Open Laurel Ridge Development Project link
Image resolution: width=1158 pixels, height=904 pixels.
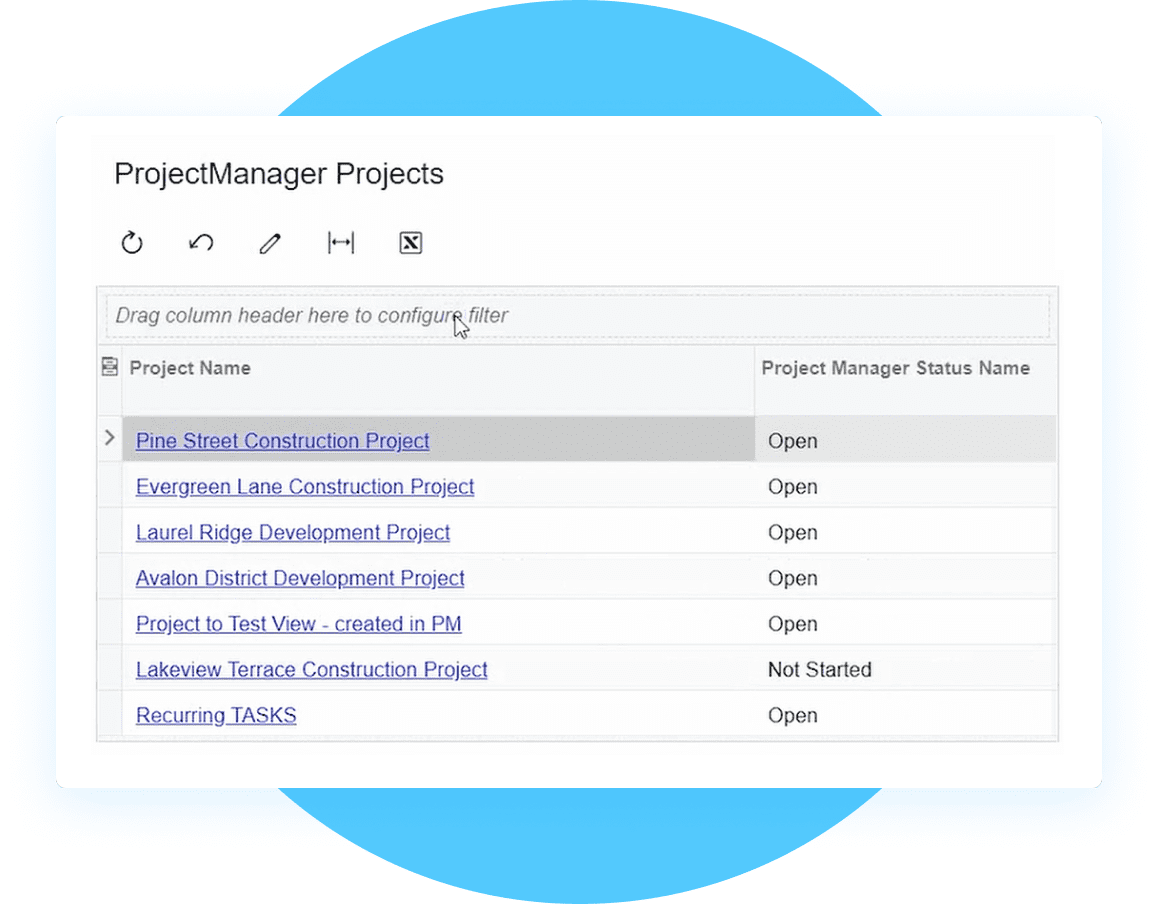pyautogui.click(x=292, y=533)
